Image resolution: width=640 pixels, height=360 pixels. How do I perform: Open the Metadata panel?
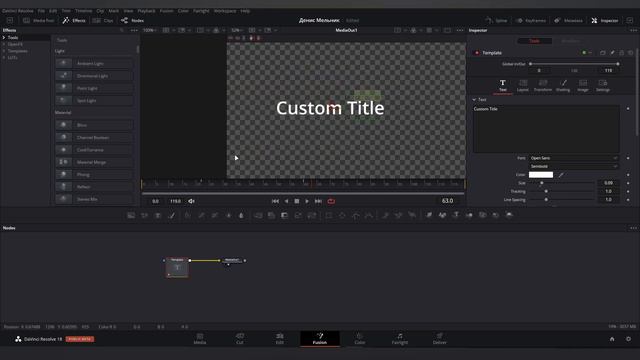[568, 20]
